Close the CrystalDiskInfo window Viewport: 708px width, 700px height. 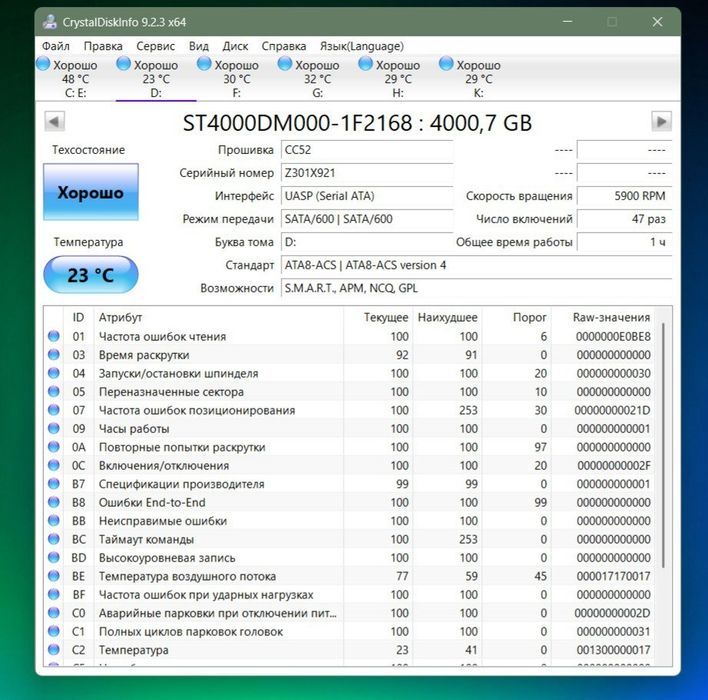(657, 22)
